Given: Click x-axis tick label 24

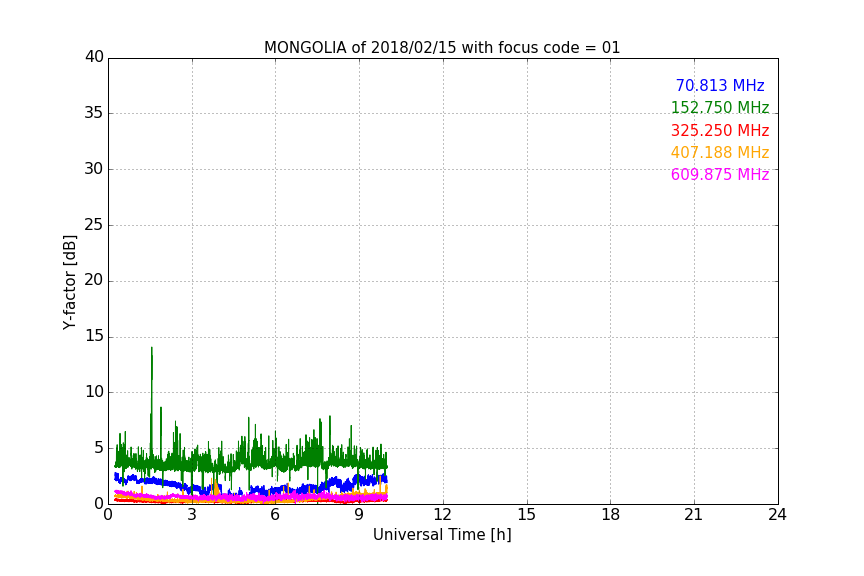Looking at the screenshot, I should [777, 515].
